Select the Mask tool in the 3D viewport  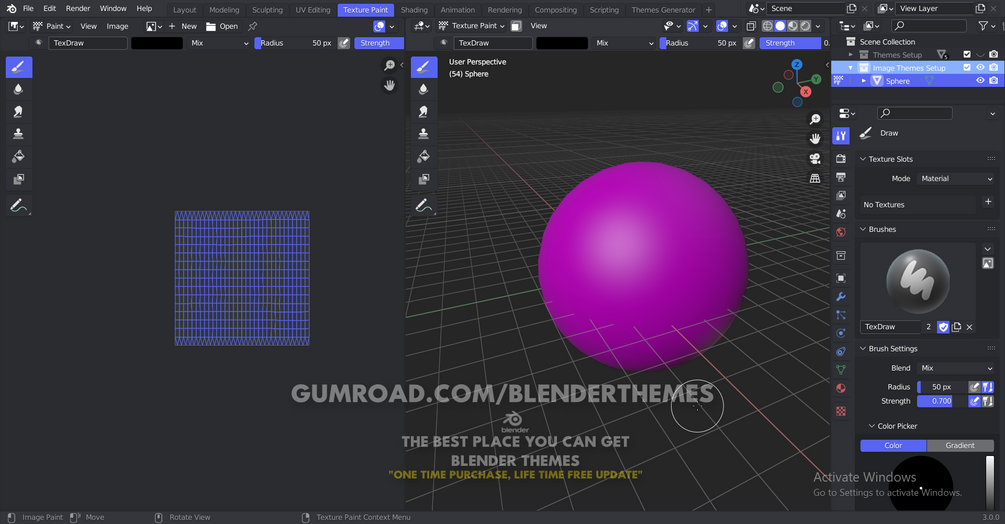(424, 179)
